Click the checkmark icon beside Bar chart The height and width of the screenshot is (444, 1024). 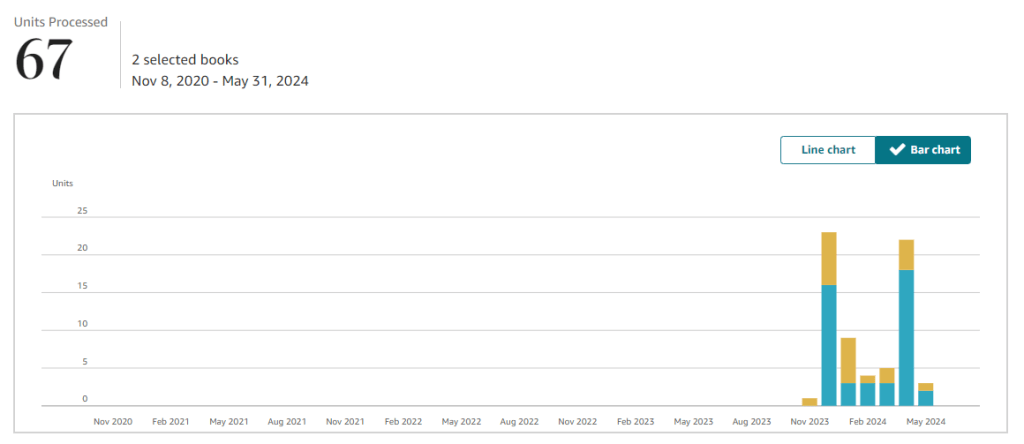point(897,150)
